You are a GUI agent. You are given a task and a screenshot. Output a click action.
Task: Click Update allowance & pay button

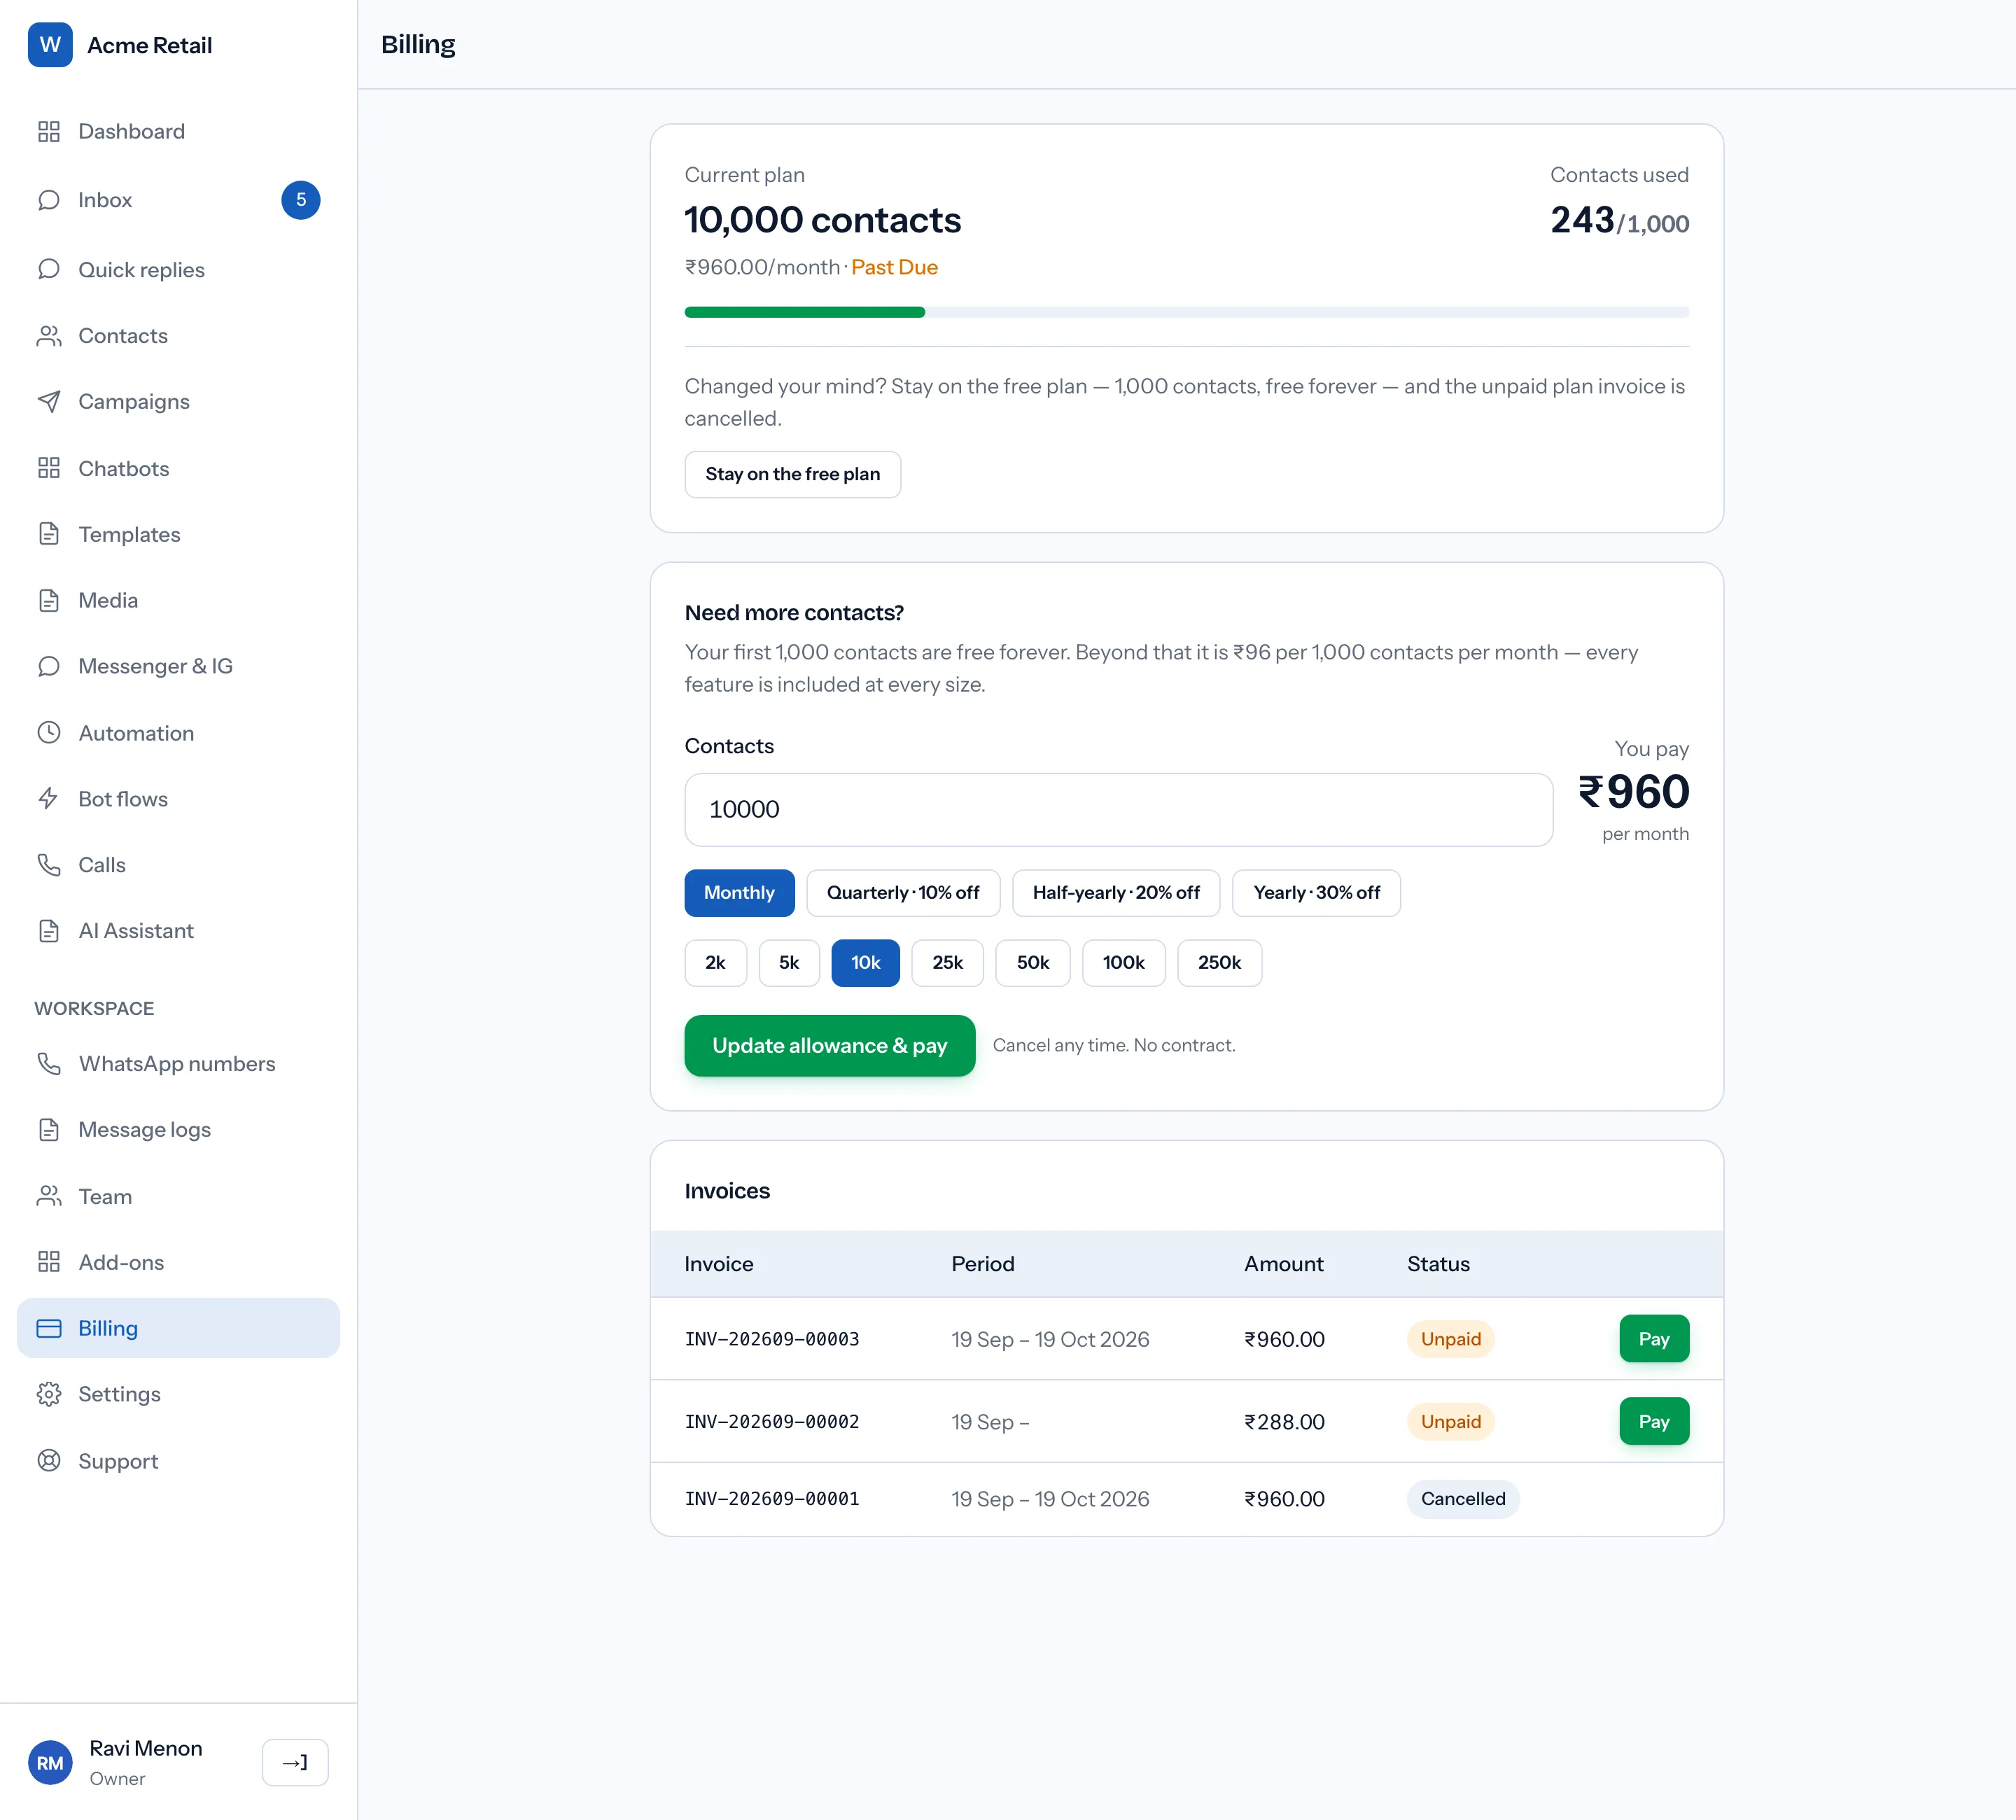(830, 1046)
